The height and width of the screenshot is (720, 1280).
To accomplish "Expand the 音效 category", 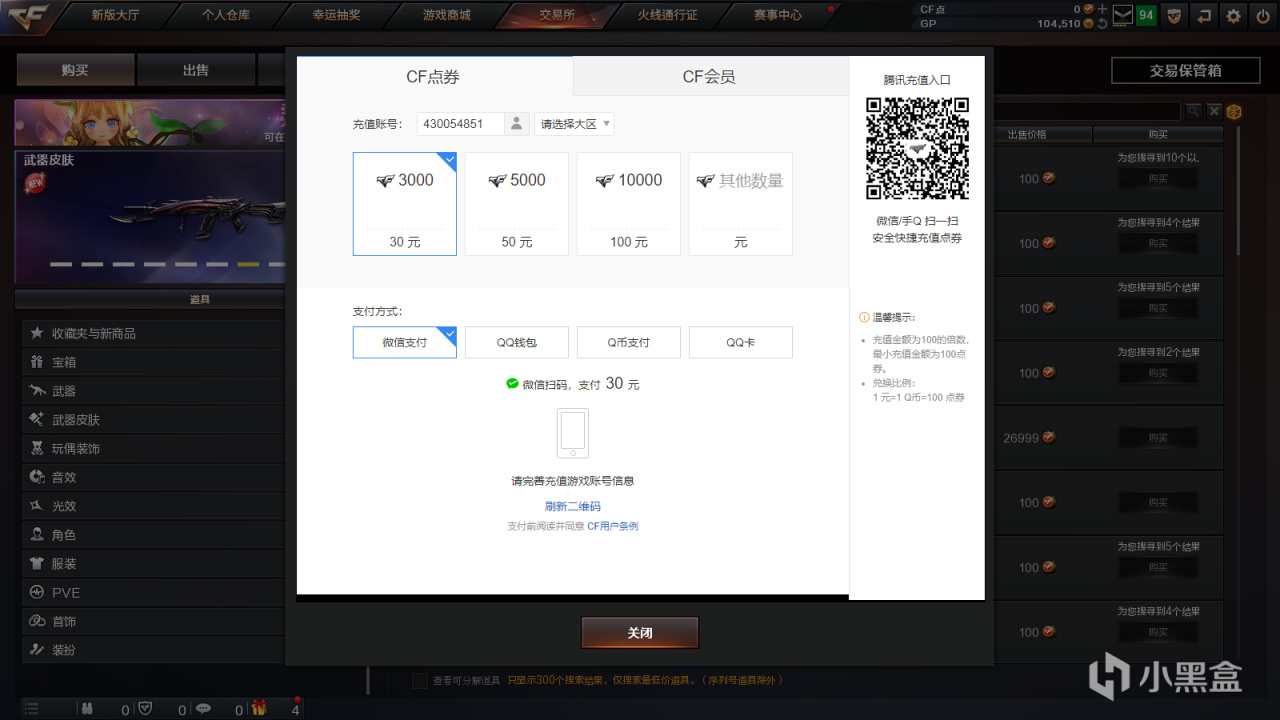I will pos(155,478).
